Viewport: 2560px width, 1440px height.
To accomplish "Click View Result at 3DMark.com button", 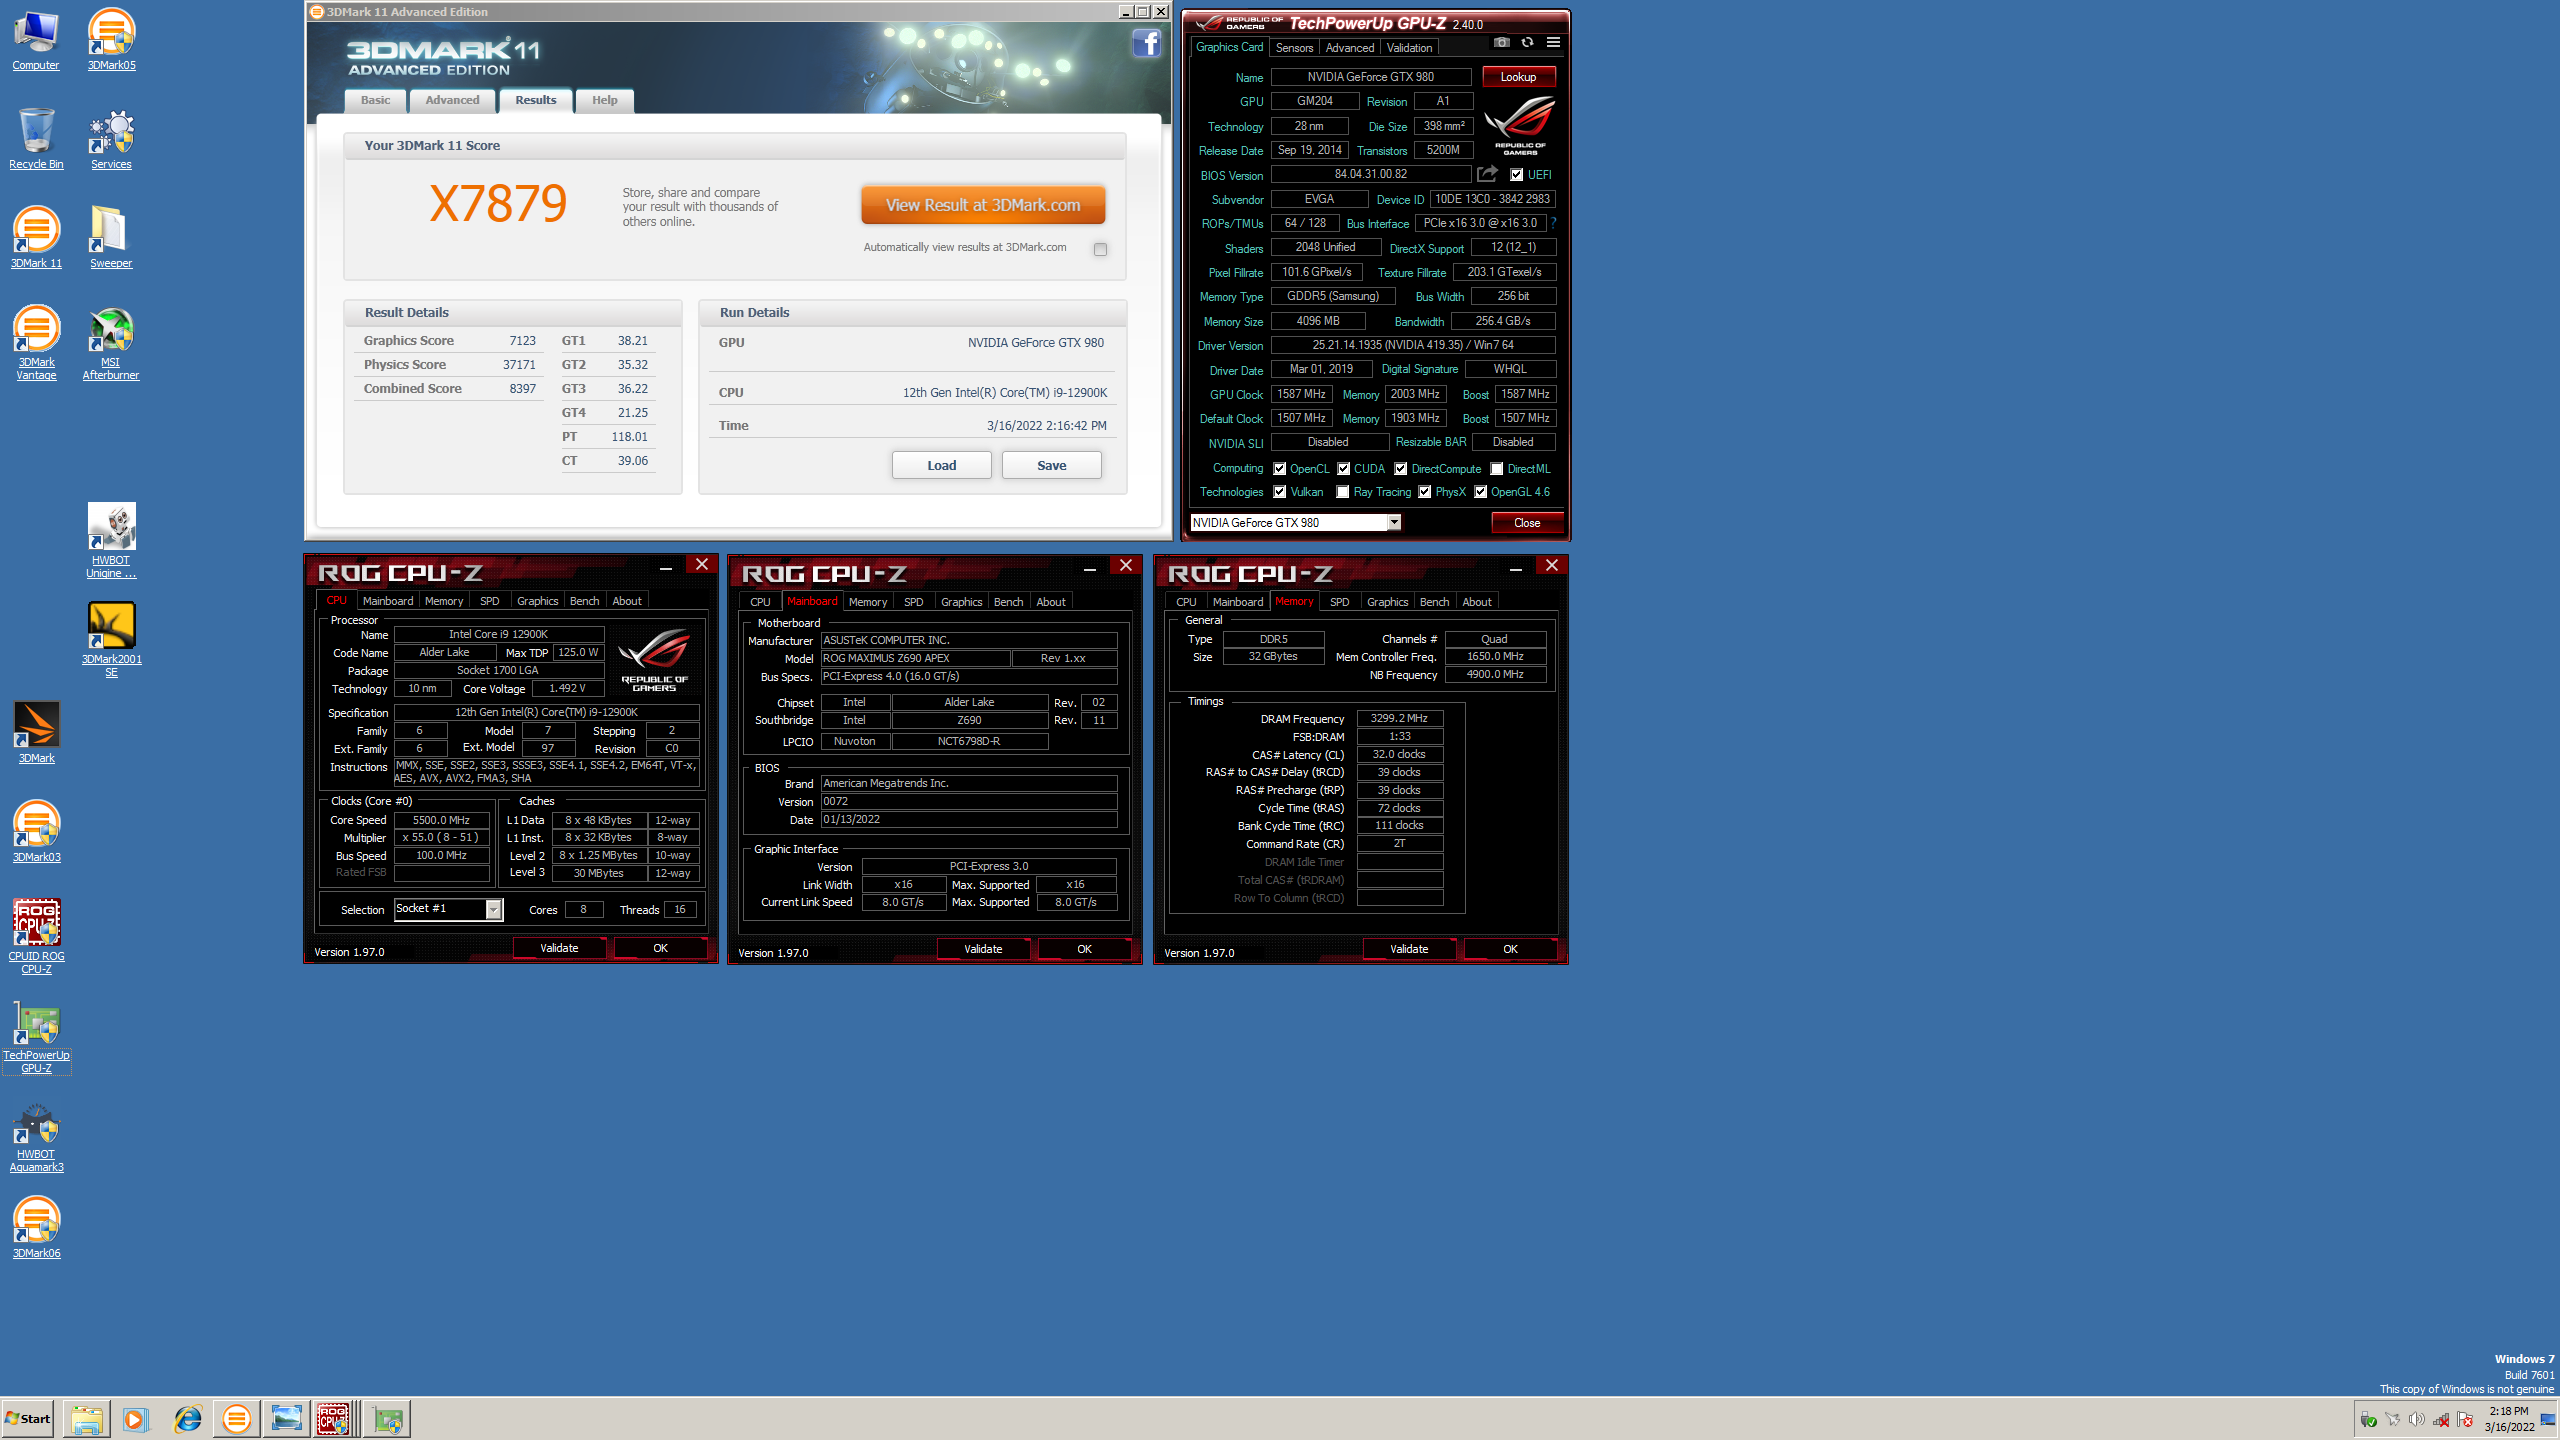I will tap(983, 205).
